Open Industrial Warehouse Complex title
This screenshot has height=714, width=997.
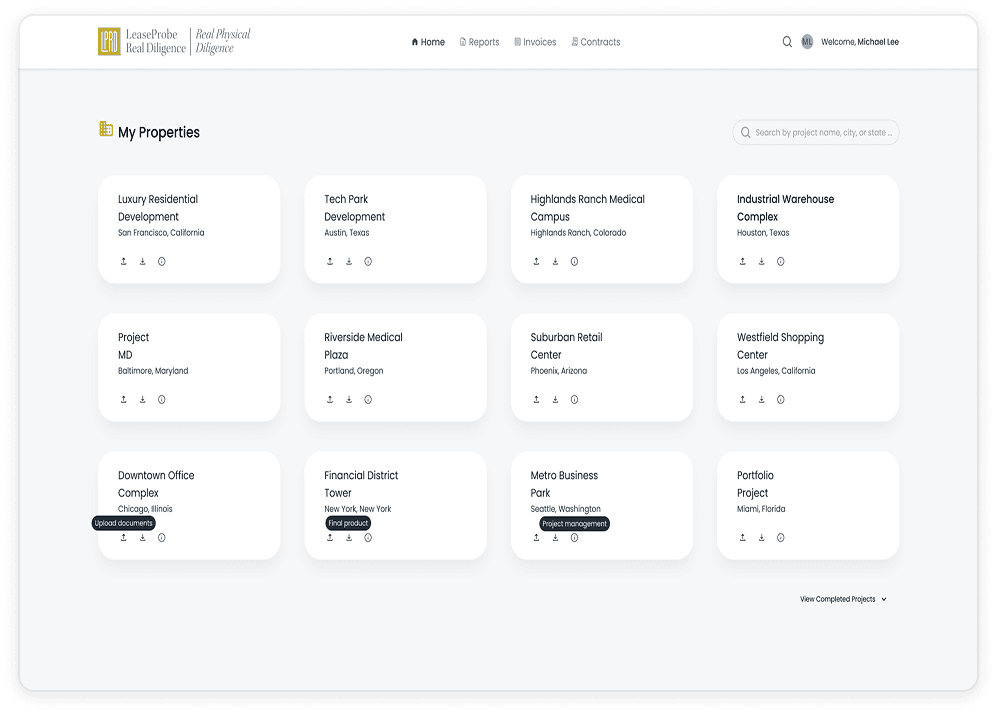pyautogui.click(x=785, y=208)
